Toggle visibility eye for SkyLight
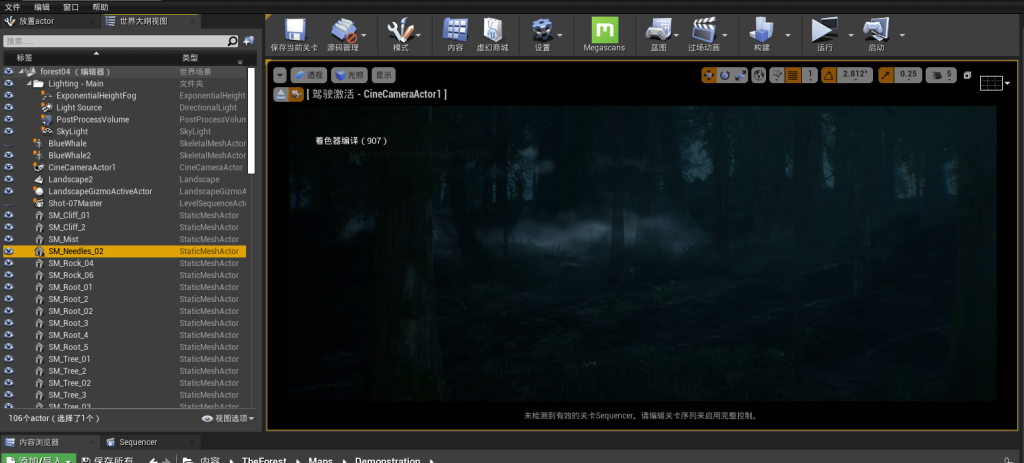The height and width of the screenshot is (463, 1024). coord(8,131)
